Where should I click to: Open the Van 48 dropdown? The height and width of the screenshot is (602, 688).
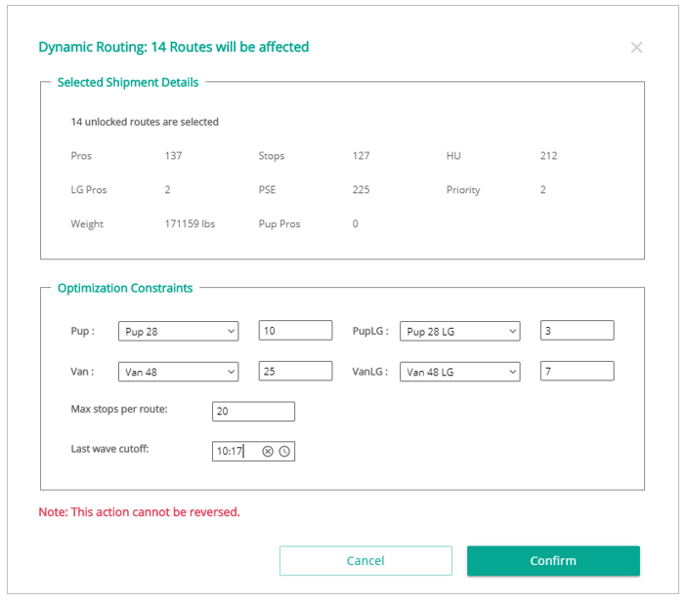pyautogui.click(x=178, y=371)
